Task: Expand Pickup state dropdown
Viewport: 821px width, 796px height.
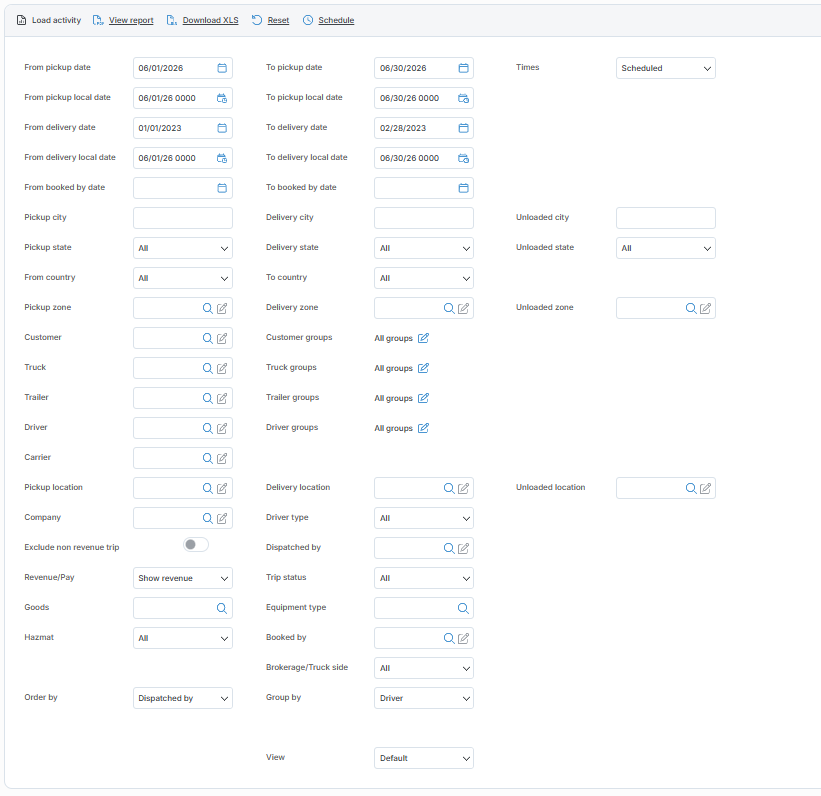Action: (x=183, y=248)
